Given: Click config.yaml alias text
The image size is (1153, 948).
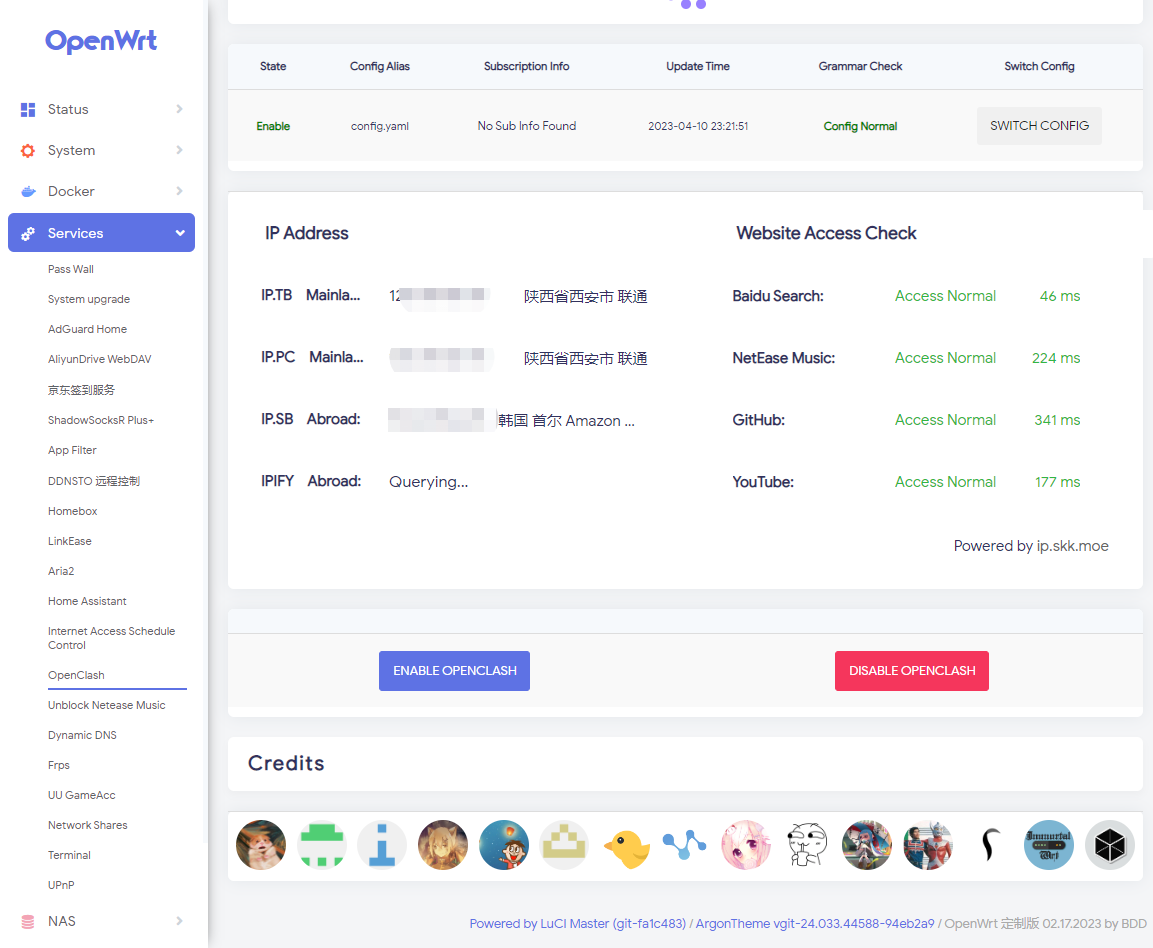Looking at the screenshot, I should pyautogui.click(x=379, y=126).
